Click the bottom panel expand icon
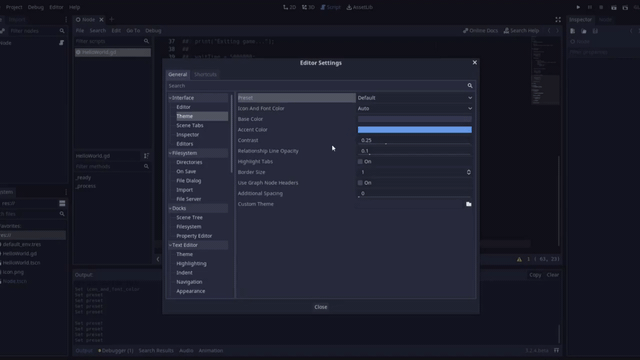The width and height of the screenshot is (640, 360). pyautogui.click(x=556, y=351)
